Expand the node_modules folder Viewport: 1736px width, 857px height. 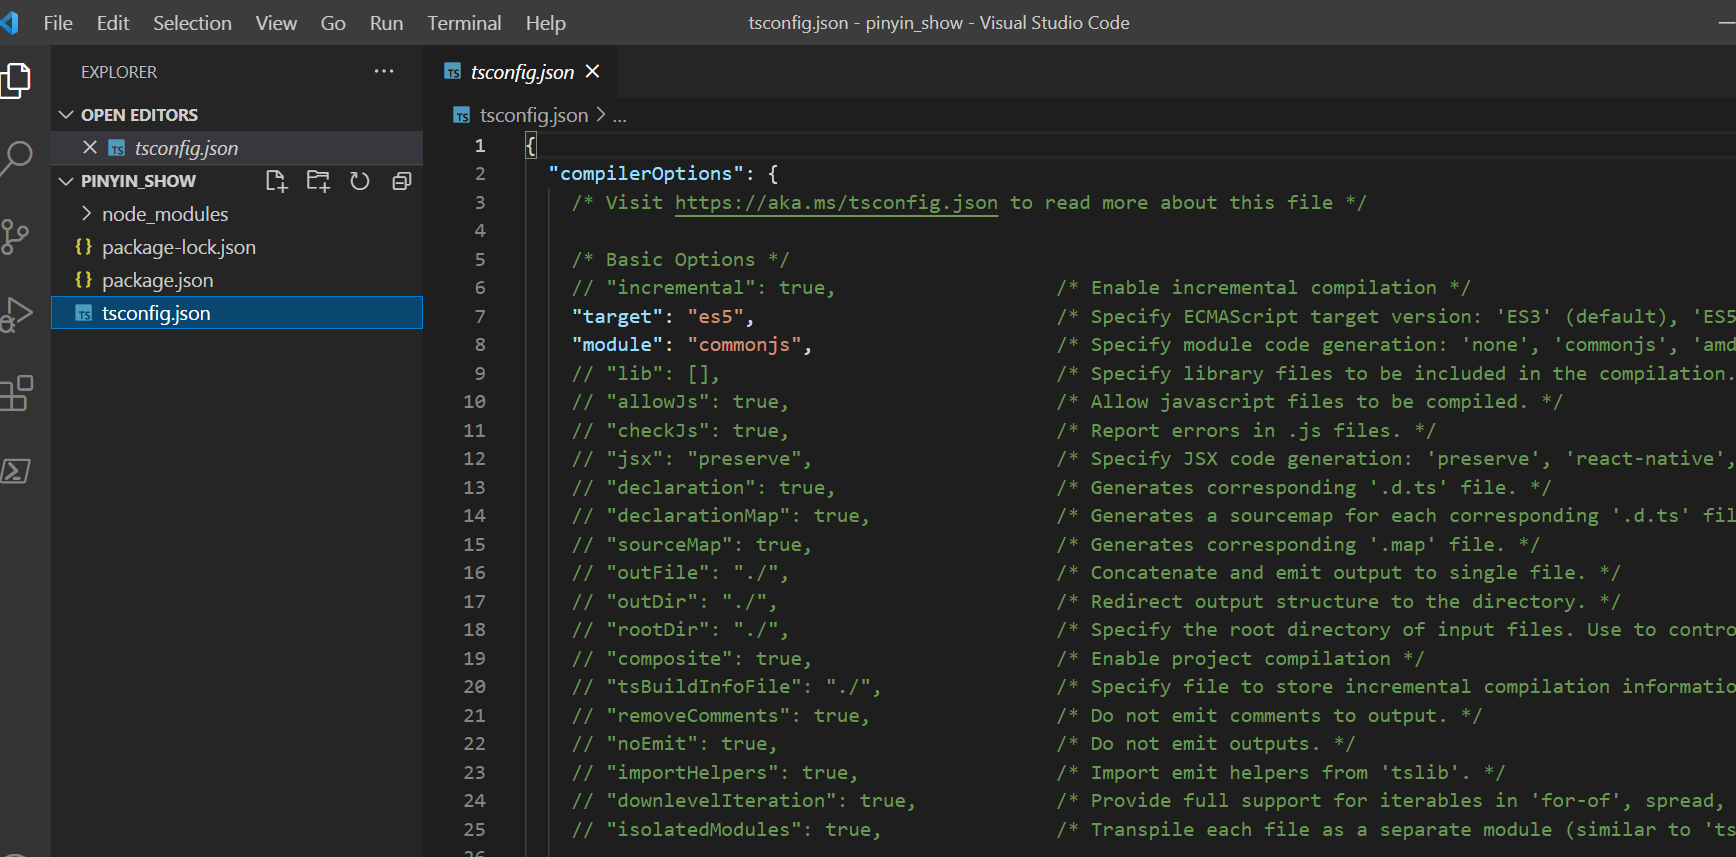point(86,213)
